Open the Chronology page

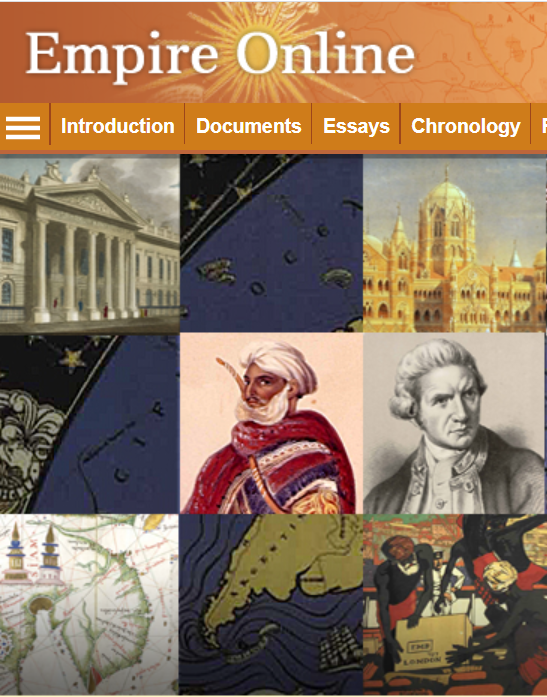[465, 126]
